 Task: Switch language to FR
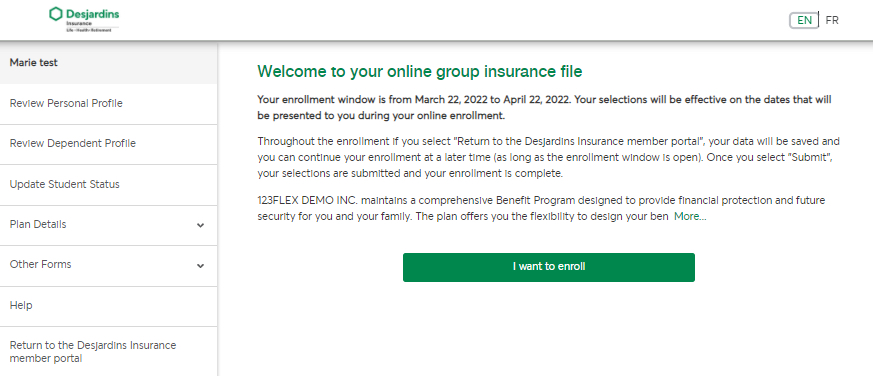point(832,21)
